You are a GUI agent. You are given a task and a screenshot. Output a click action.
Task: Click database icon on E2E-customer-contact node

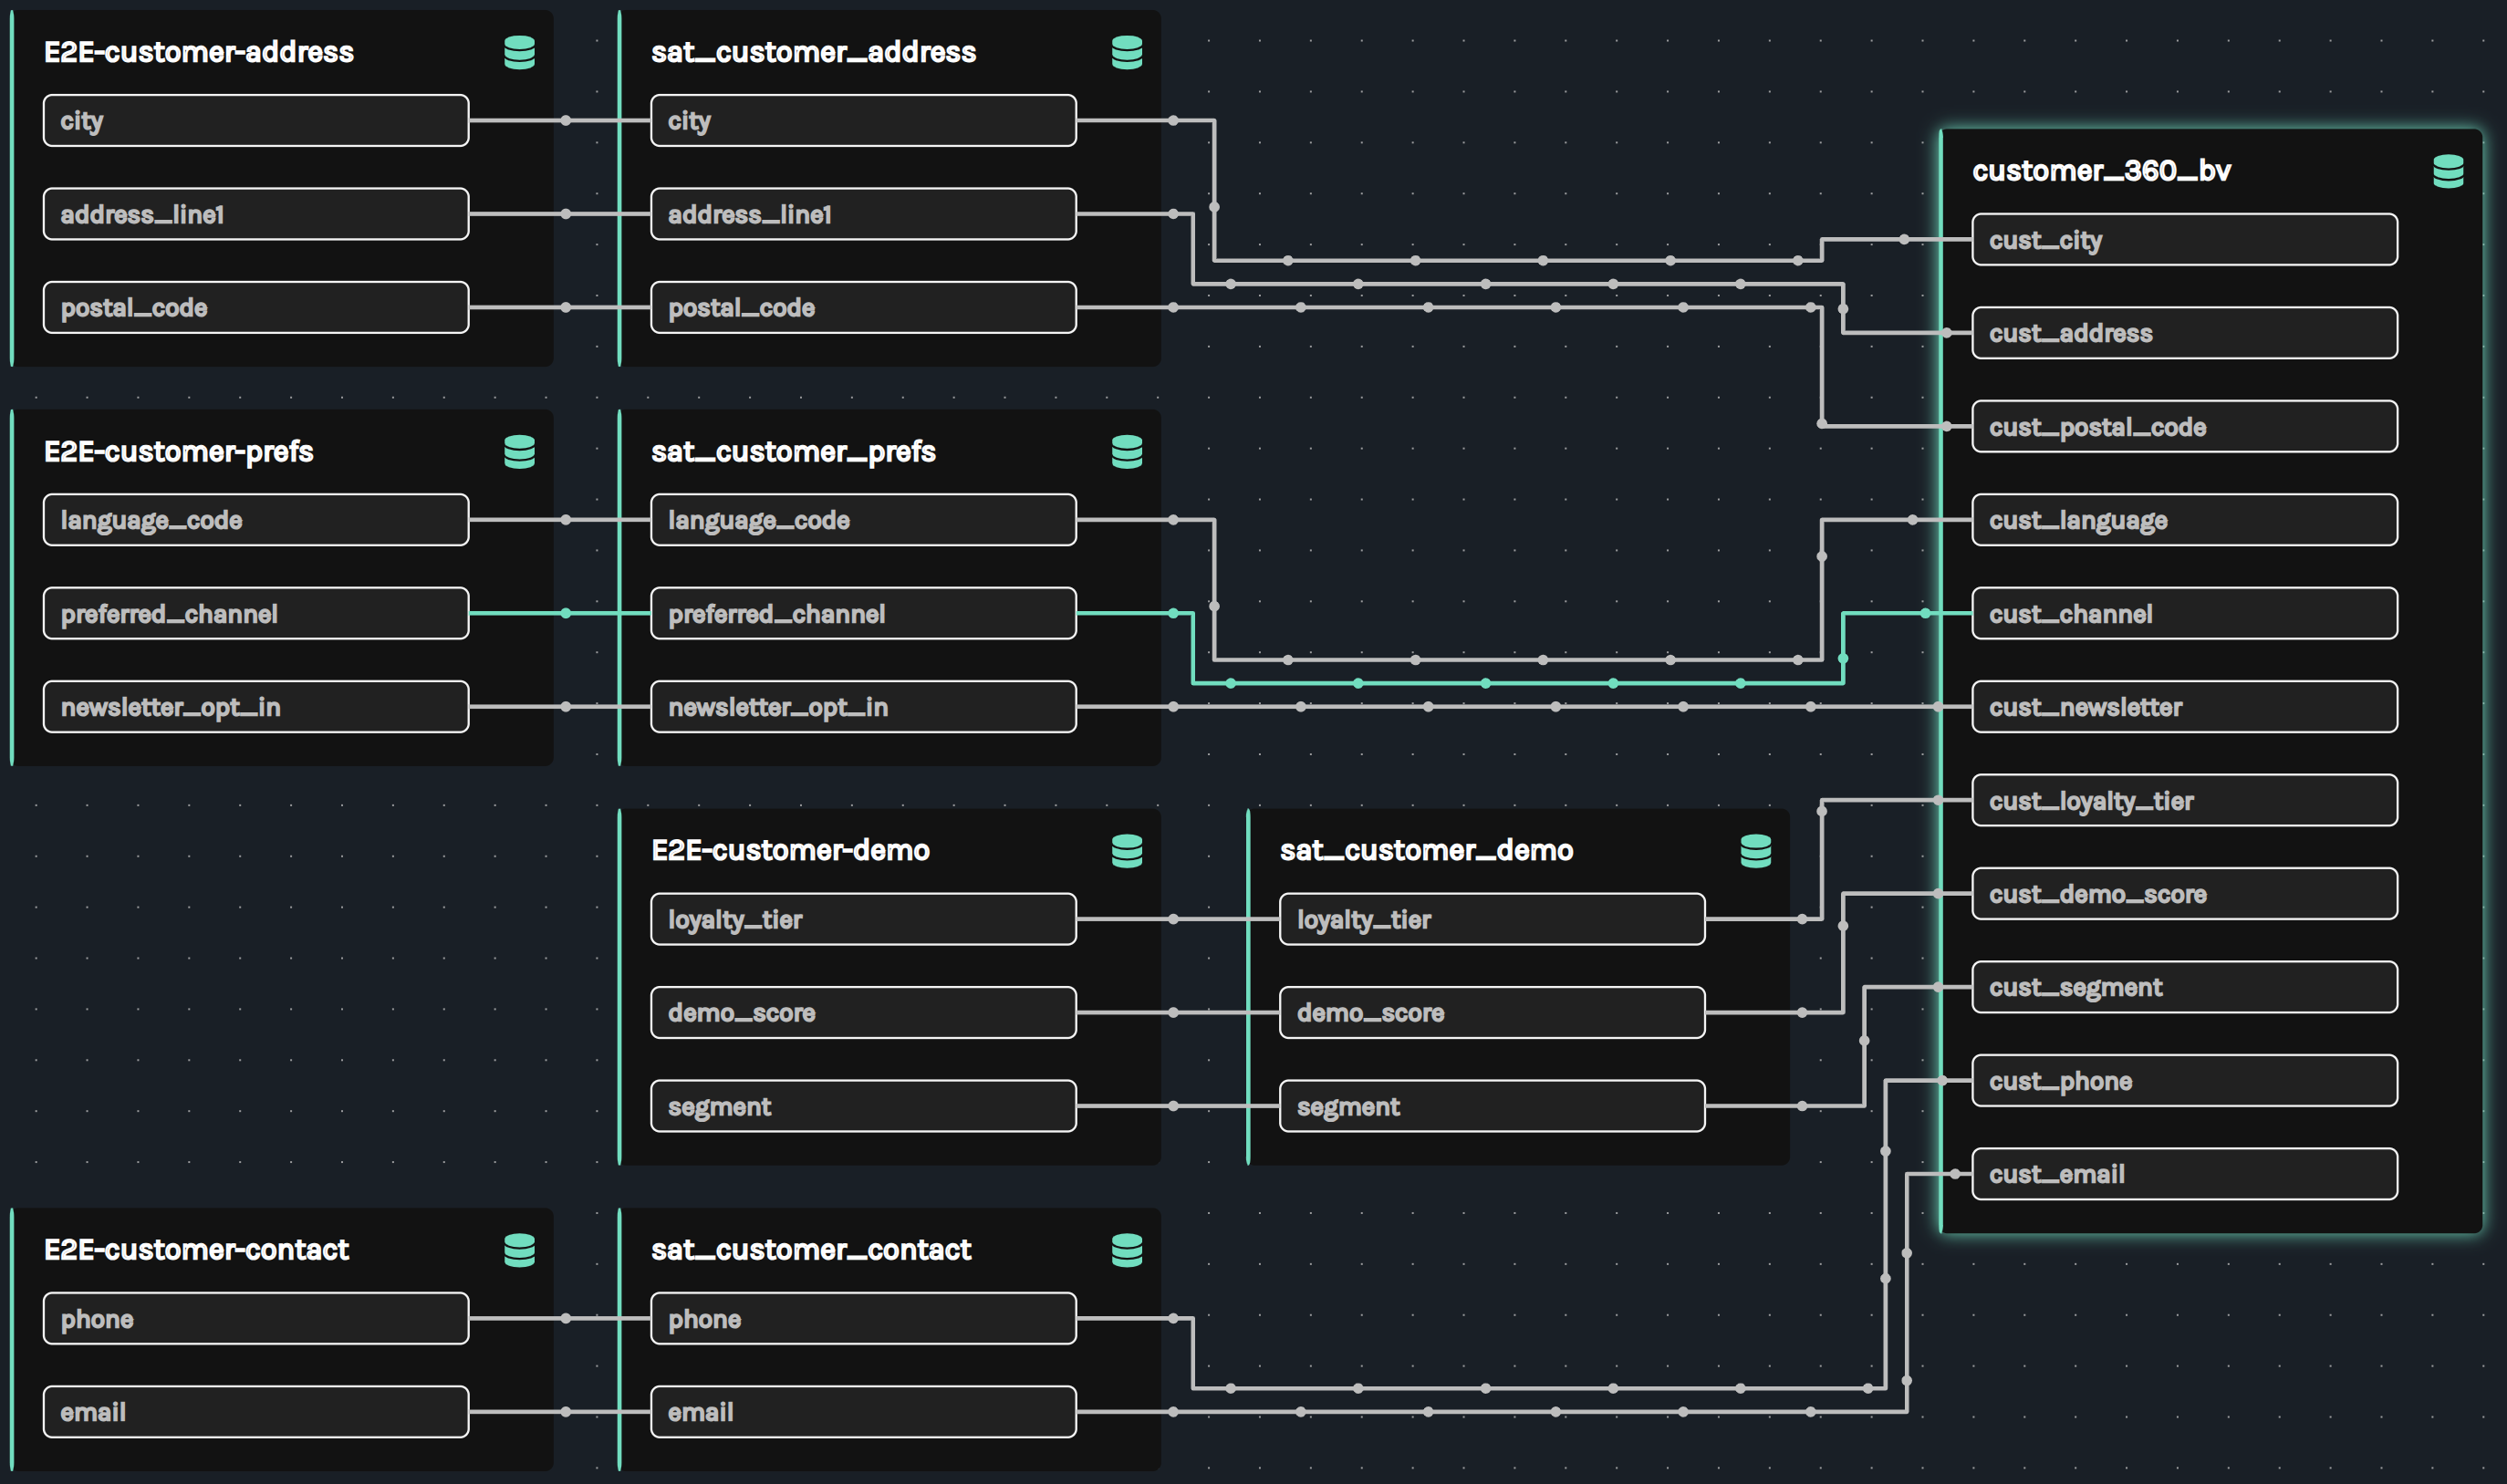click(x=519, y=1250)
